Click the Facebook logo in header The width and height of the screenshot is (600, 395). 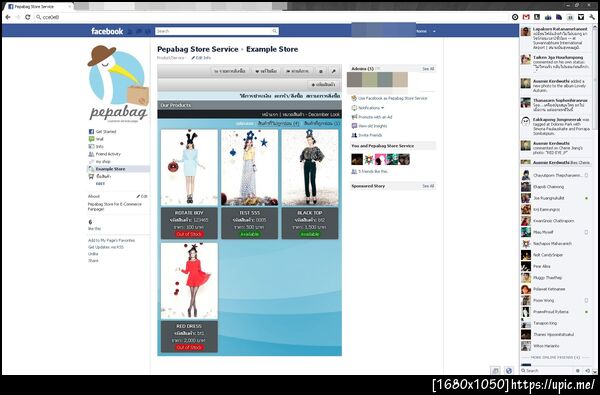pos(107,31)
